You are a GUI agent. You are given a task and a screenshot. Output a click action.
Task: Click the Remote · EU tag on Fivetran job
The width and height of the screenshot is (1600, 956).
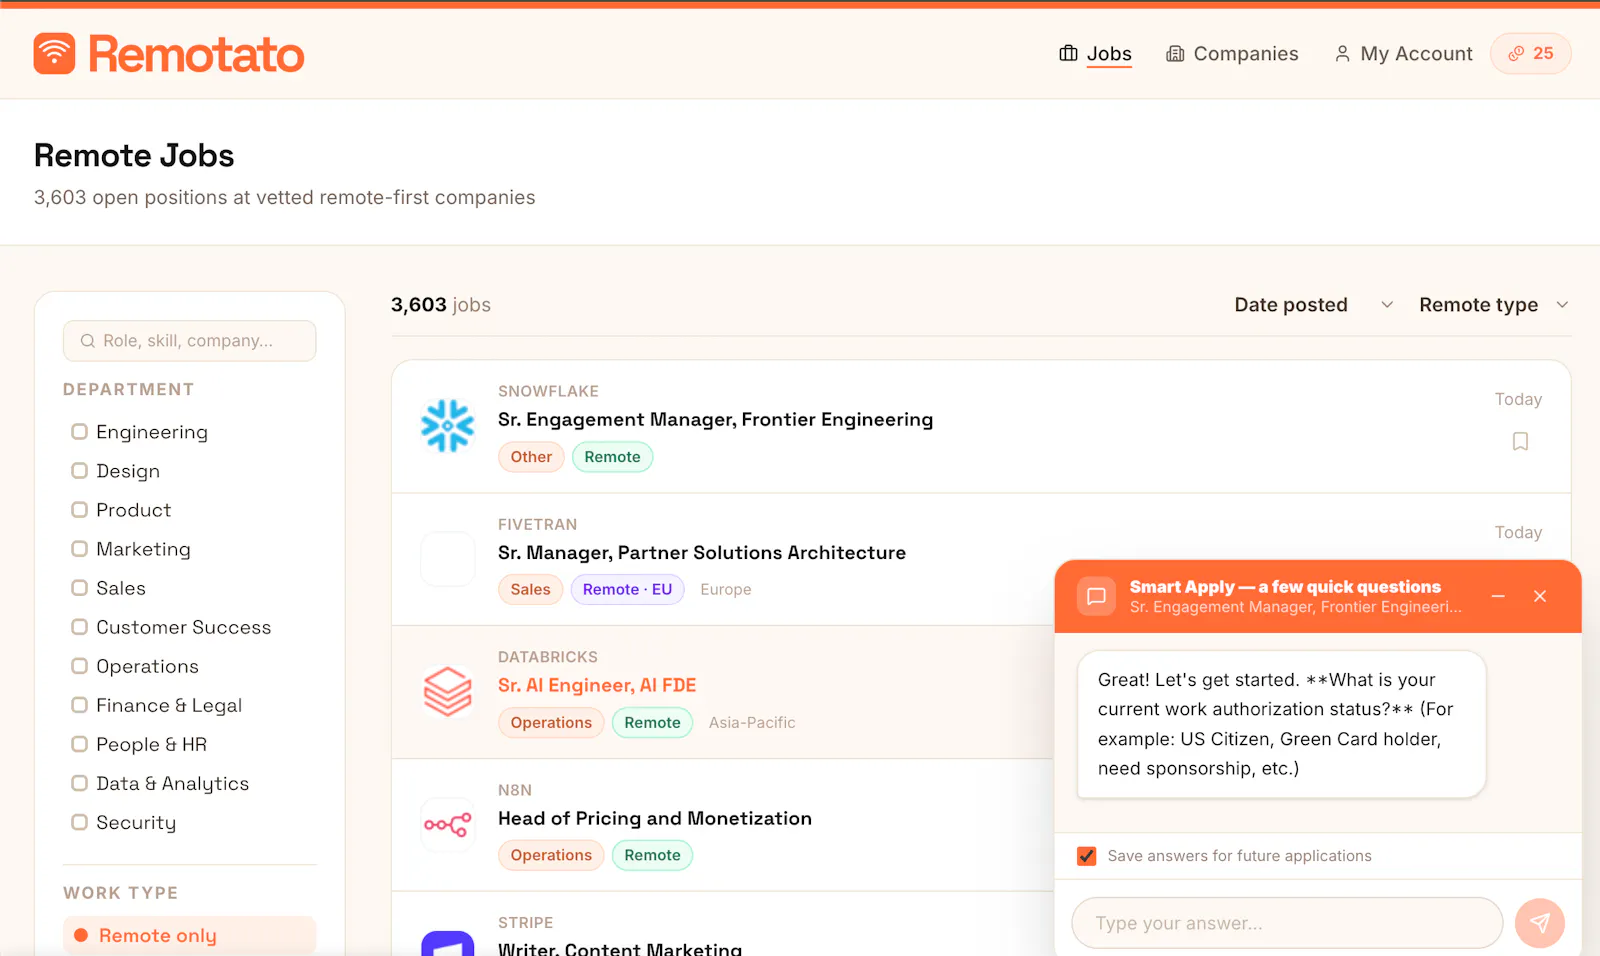coord(627,590)
